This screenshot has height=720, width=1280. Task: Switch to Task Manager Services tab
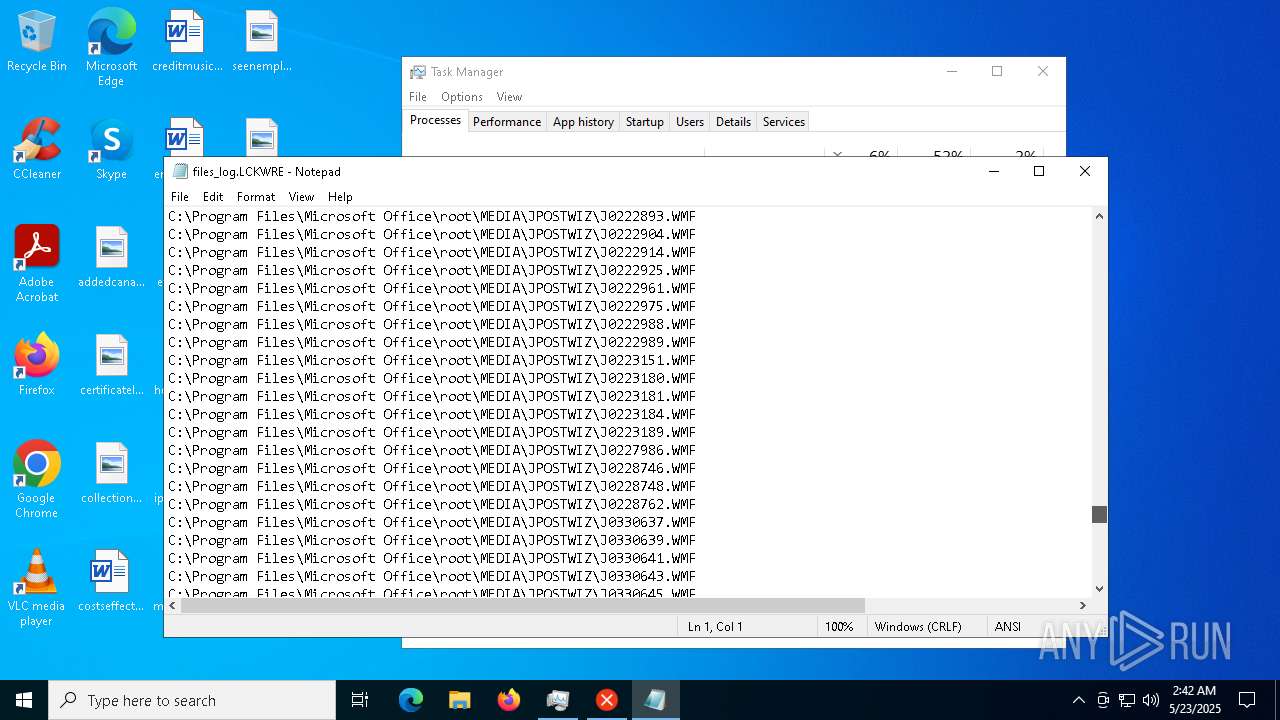[784, 122]
